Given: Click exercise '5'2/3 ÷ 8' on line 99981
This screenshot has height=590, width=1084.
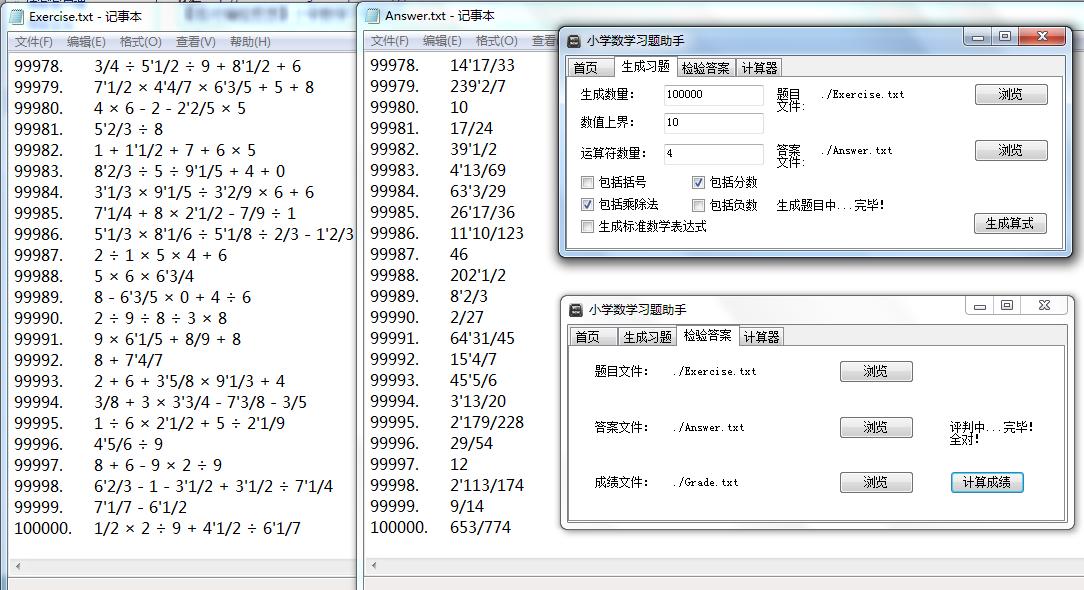Looking at the screenshot, I should [129, 129].
